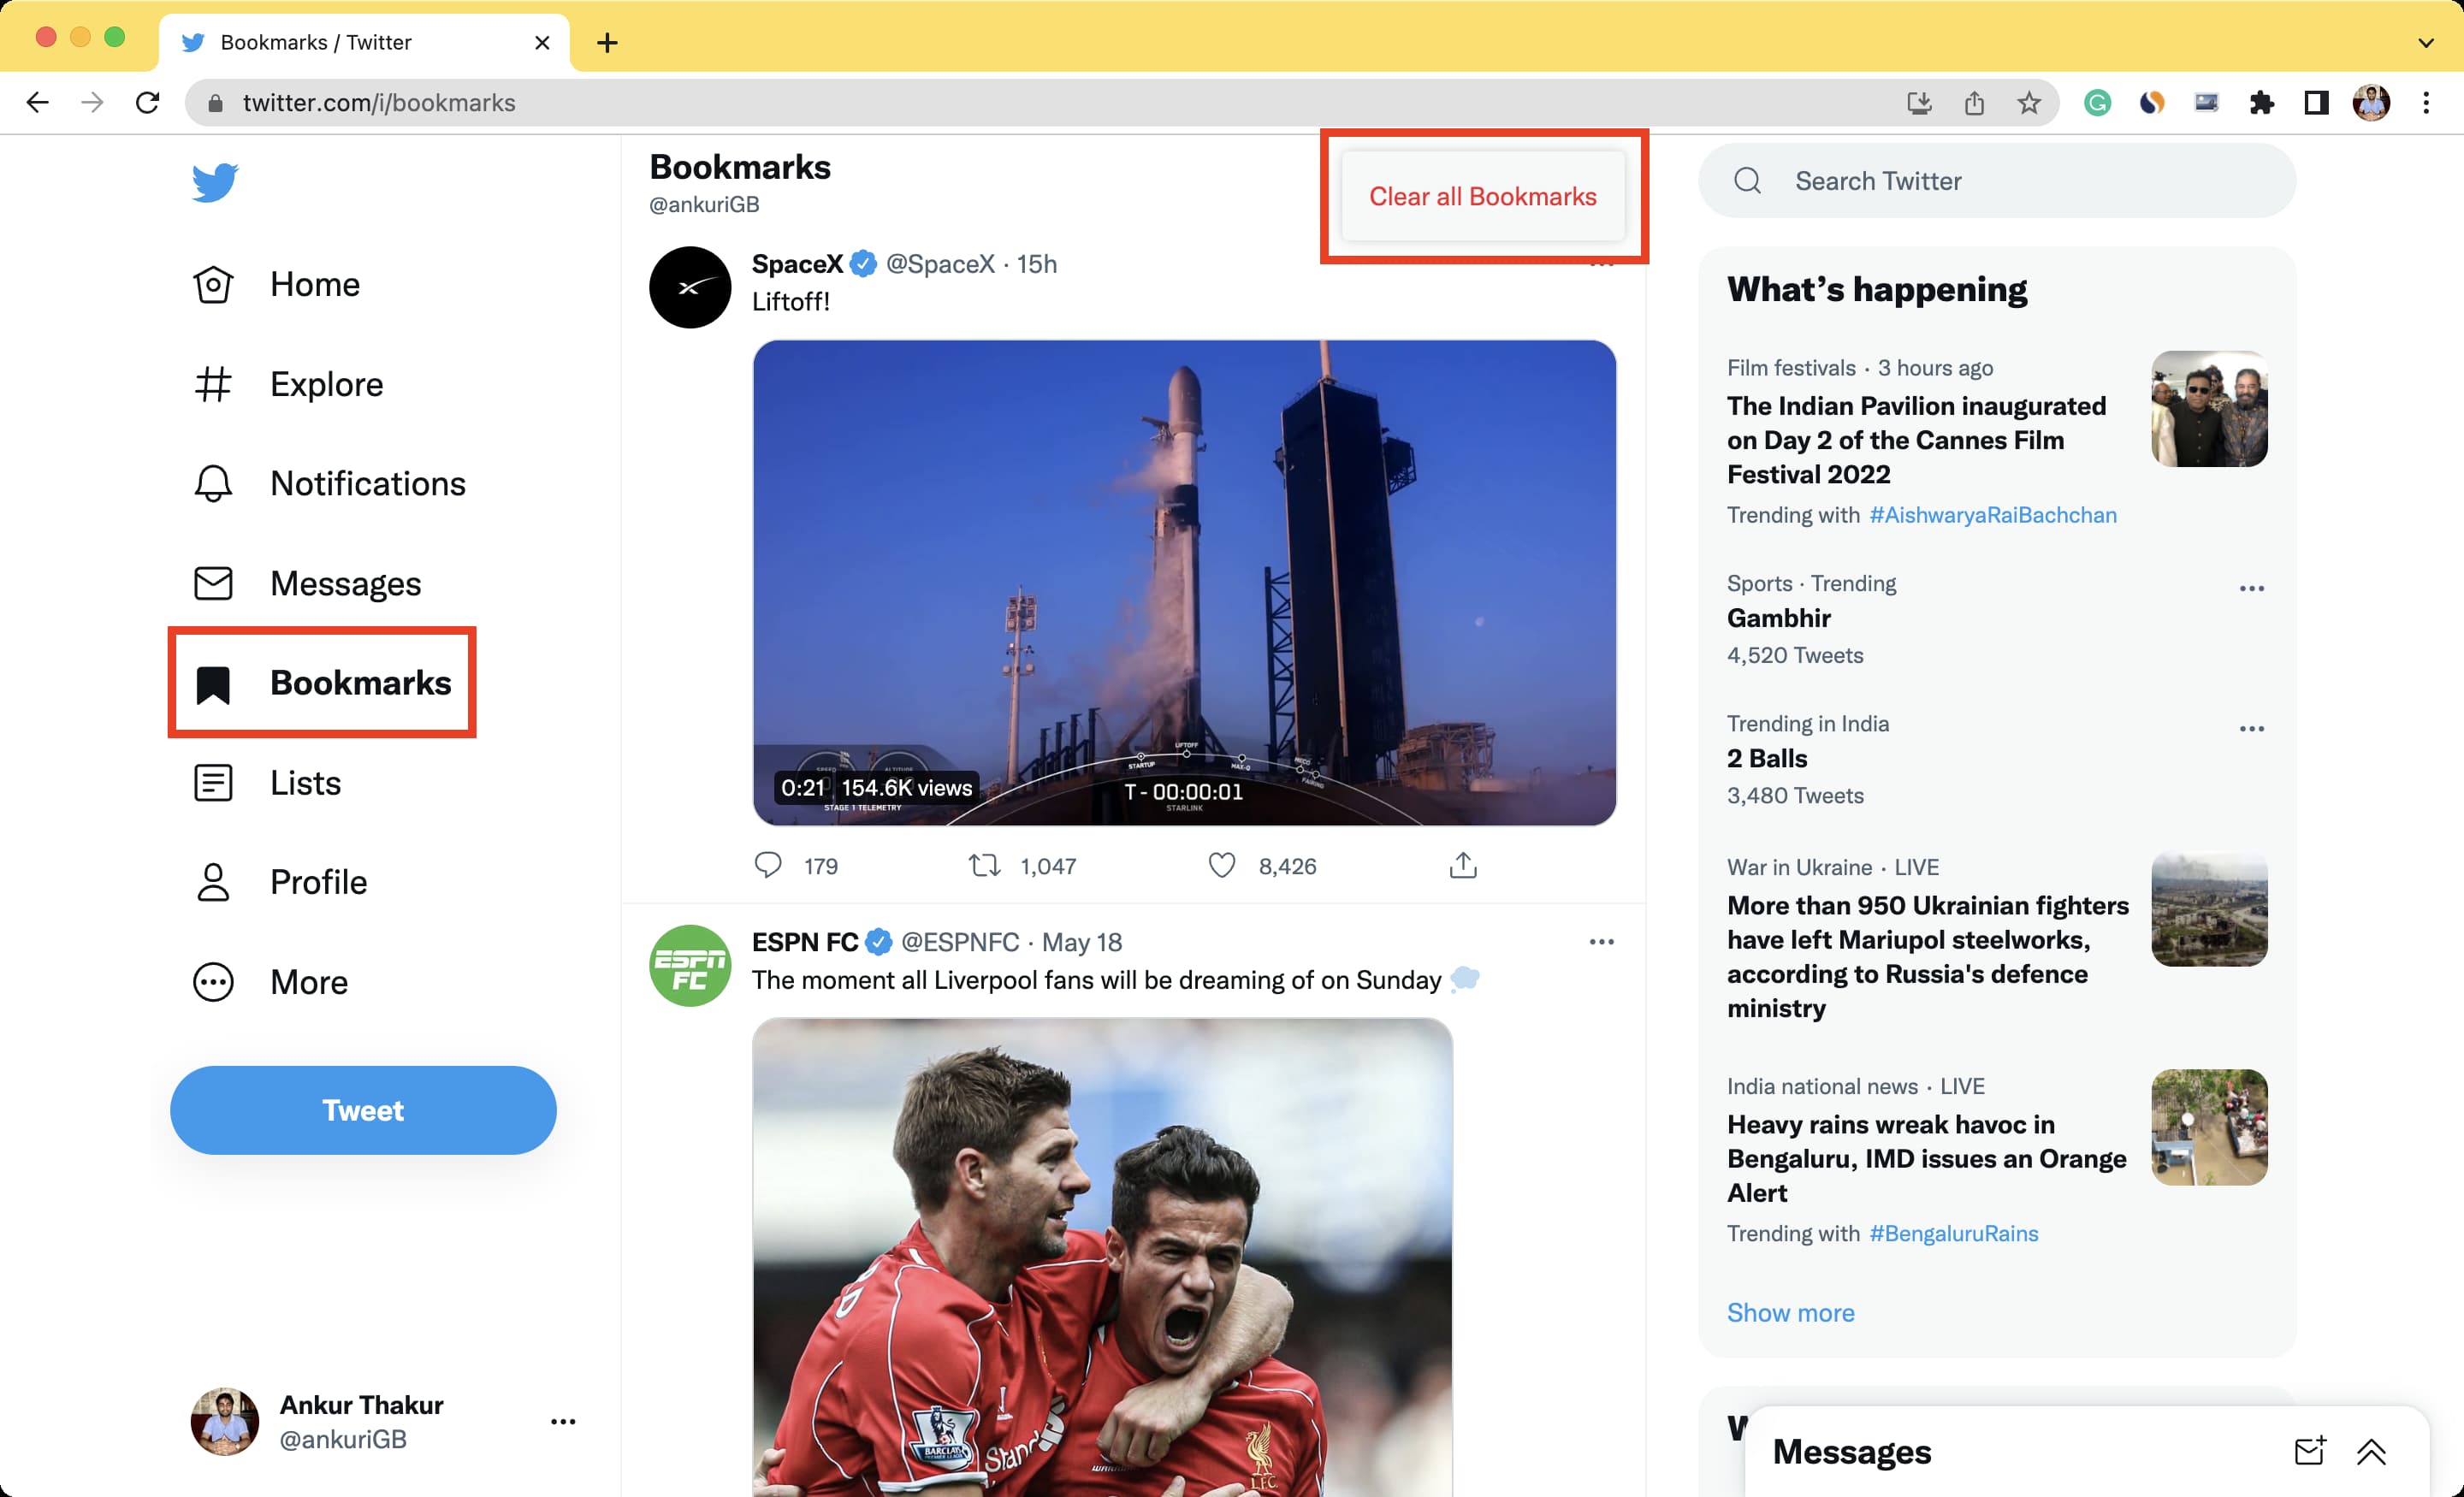Screen dimensions: 2464x1497
Task: Open Ankur Thakur account menu dots
Action: pos(563,1421)
